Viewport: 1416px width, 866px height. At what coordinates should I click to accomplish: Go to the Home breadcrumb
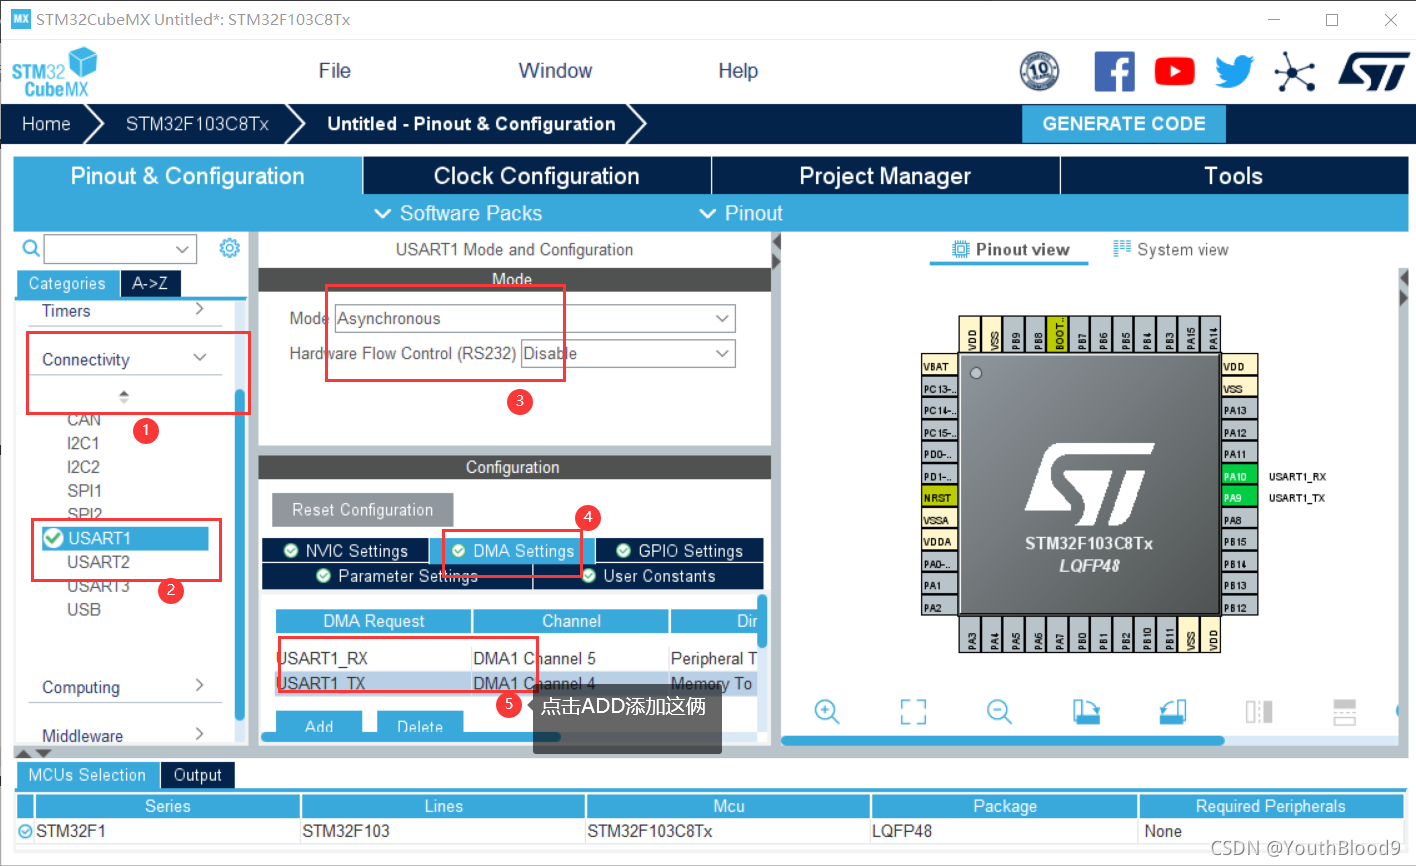tap(46, 124)
